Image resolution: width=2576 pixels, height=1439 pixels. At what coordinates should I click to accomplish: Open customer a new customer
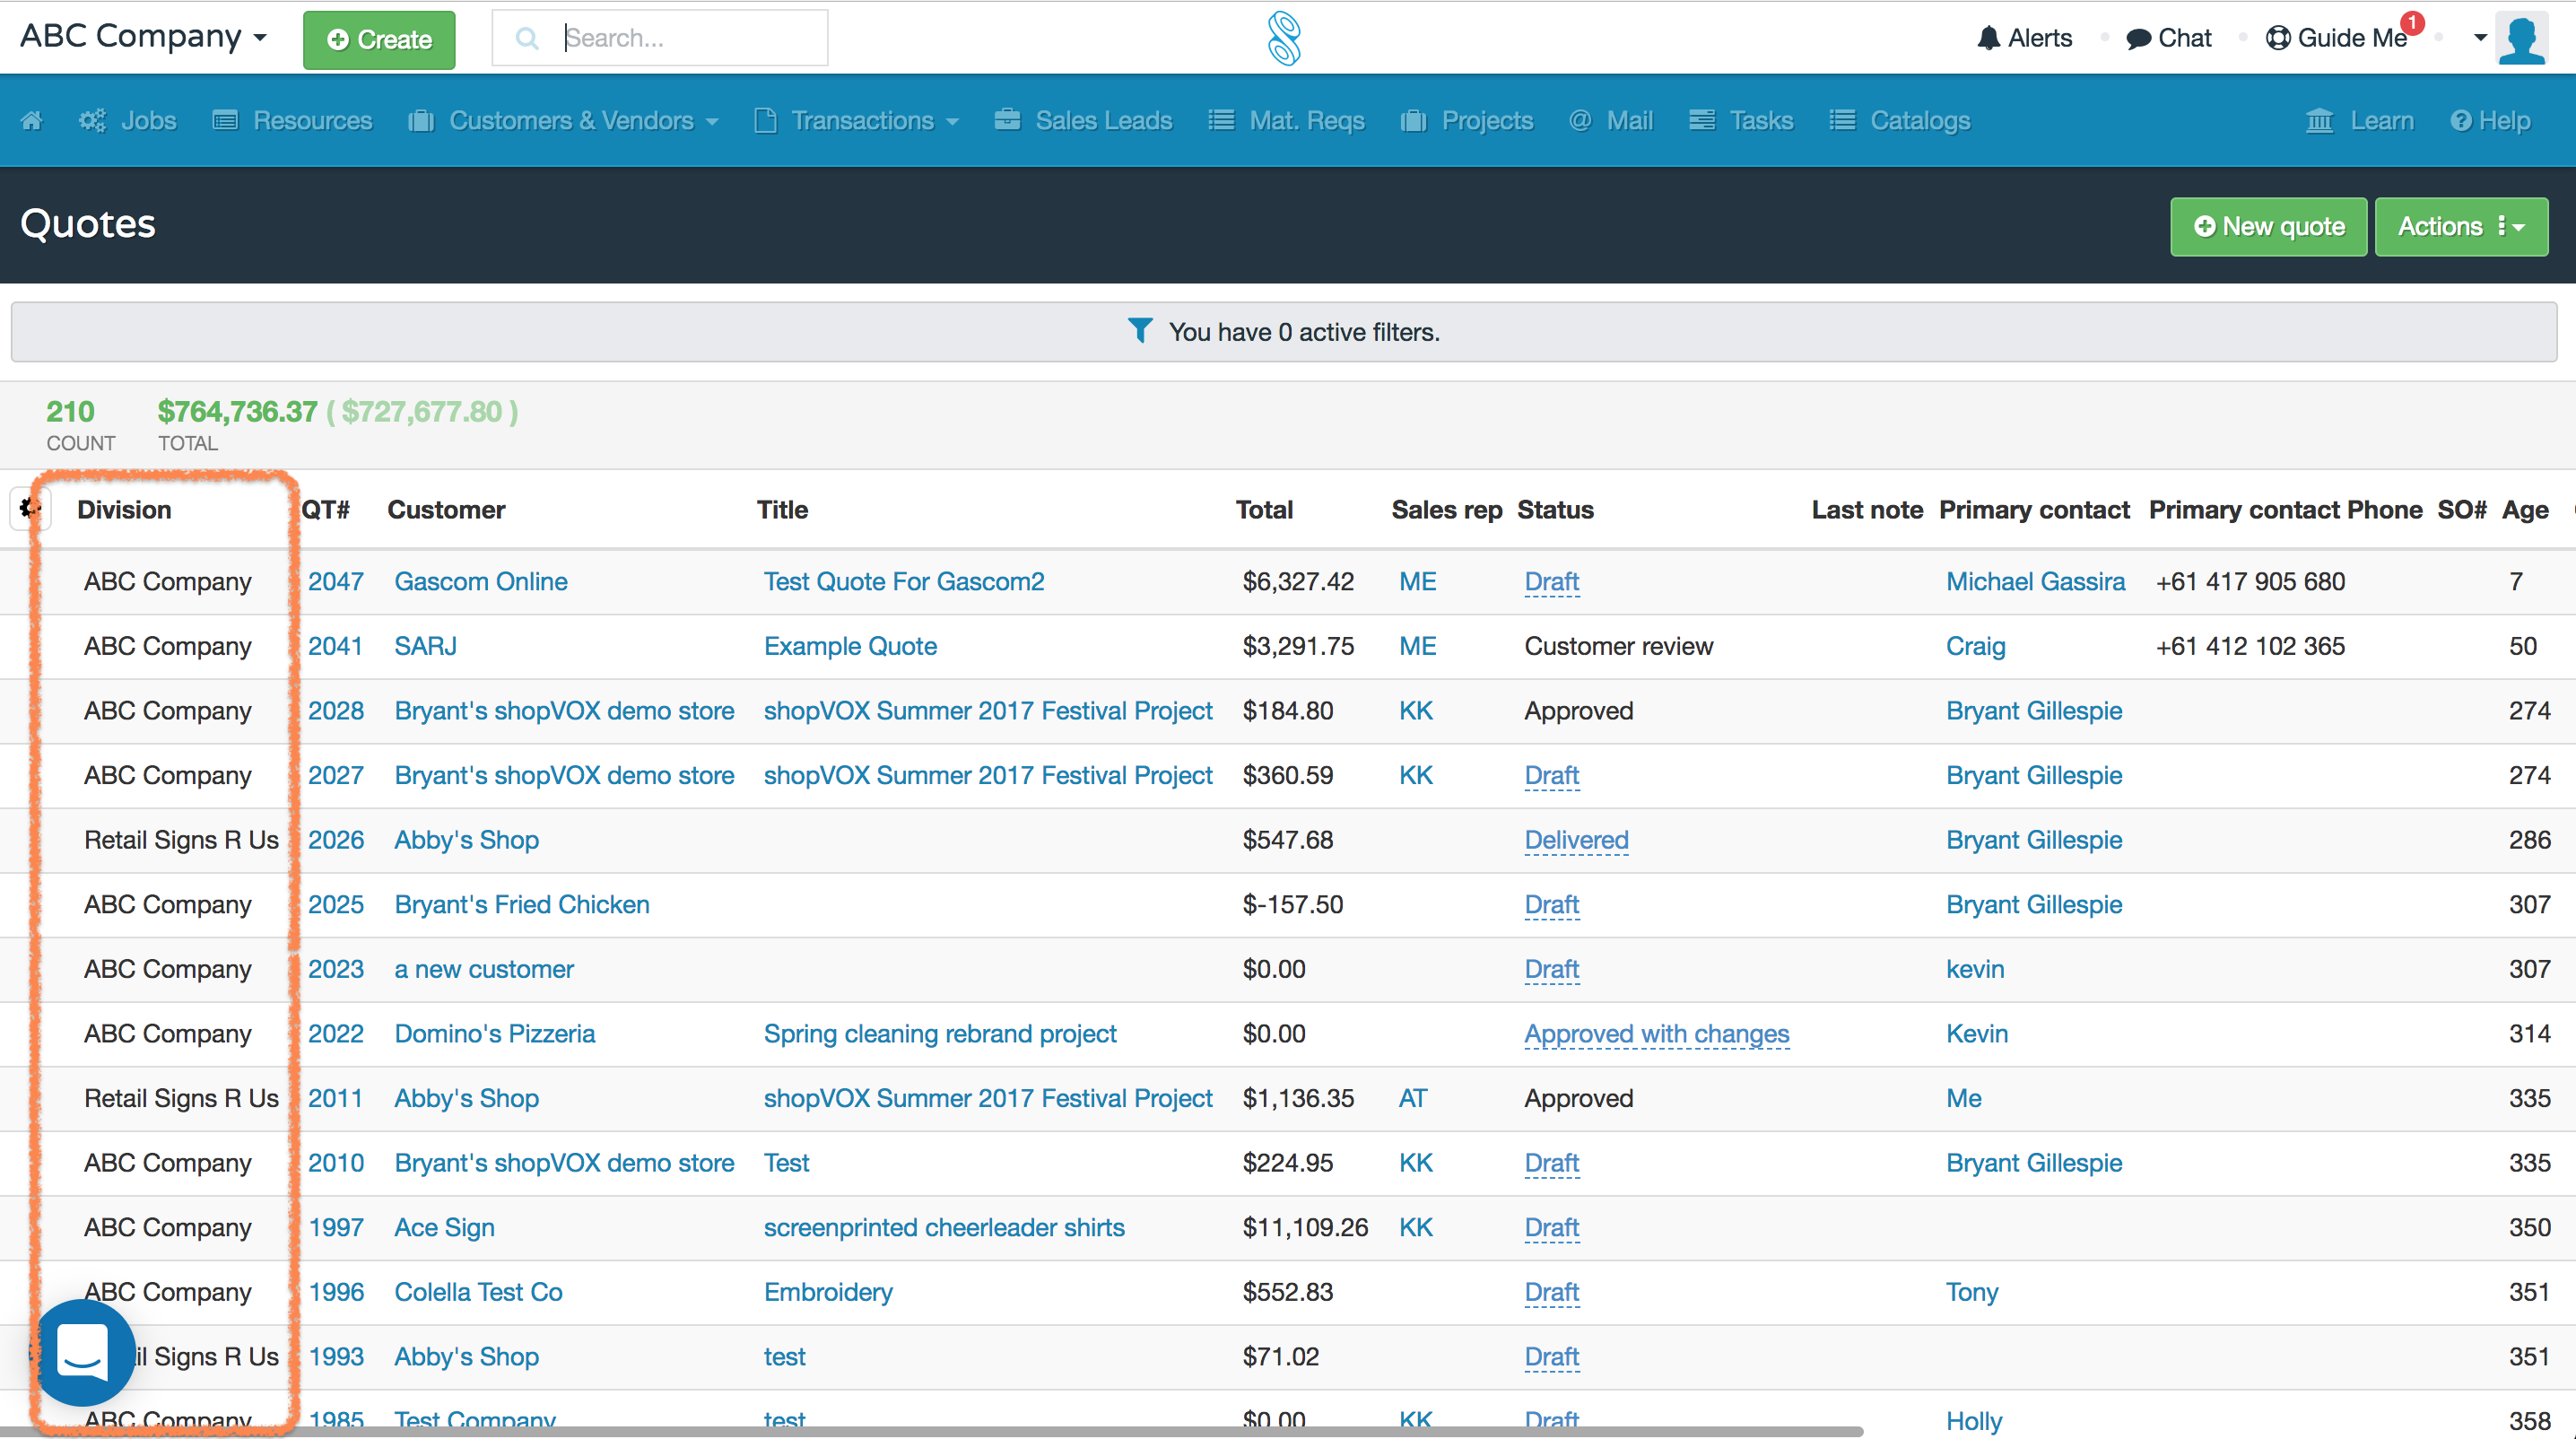tap(484, 969)
